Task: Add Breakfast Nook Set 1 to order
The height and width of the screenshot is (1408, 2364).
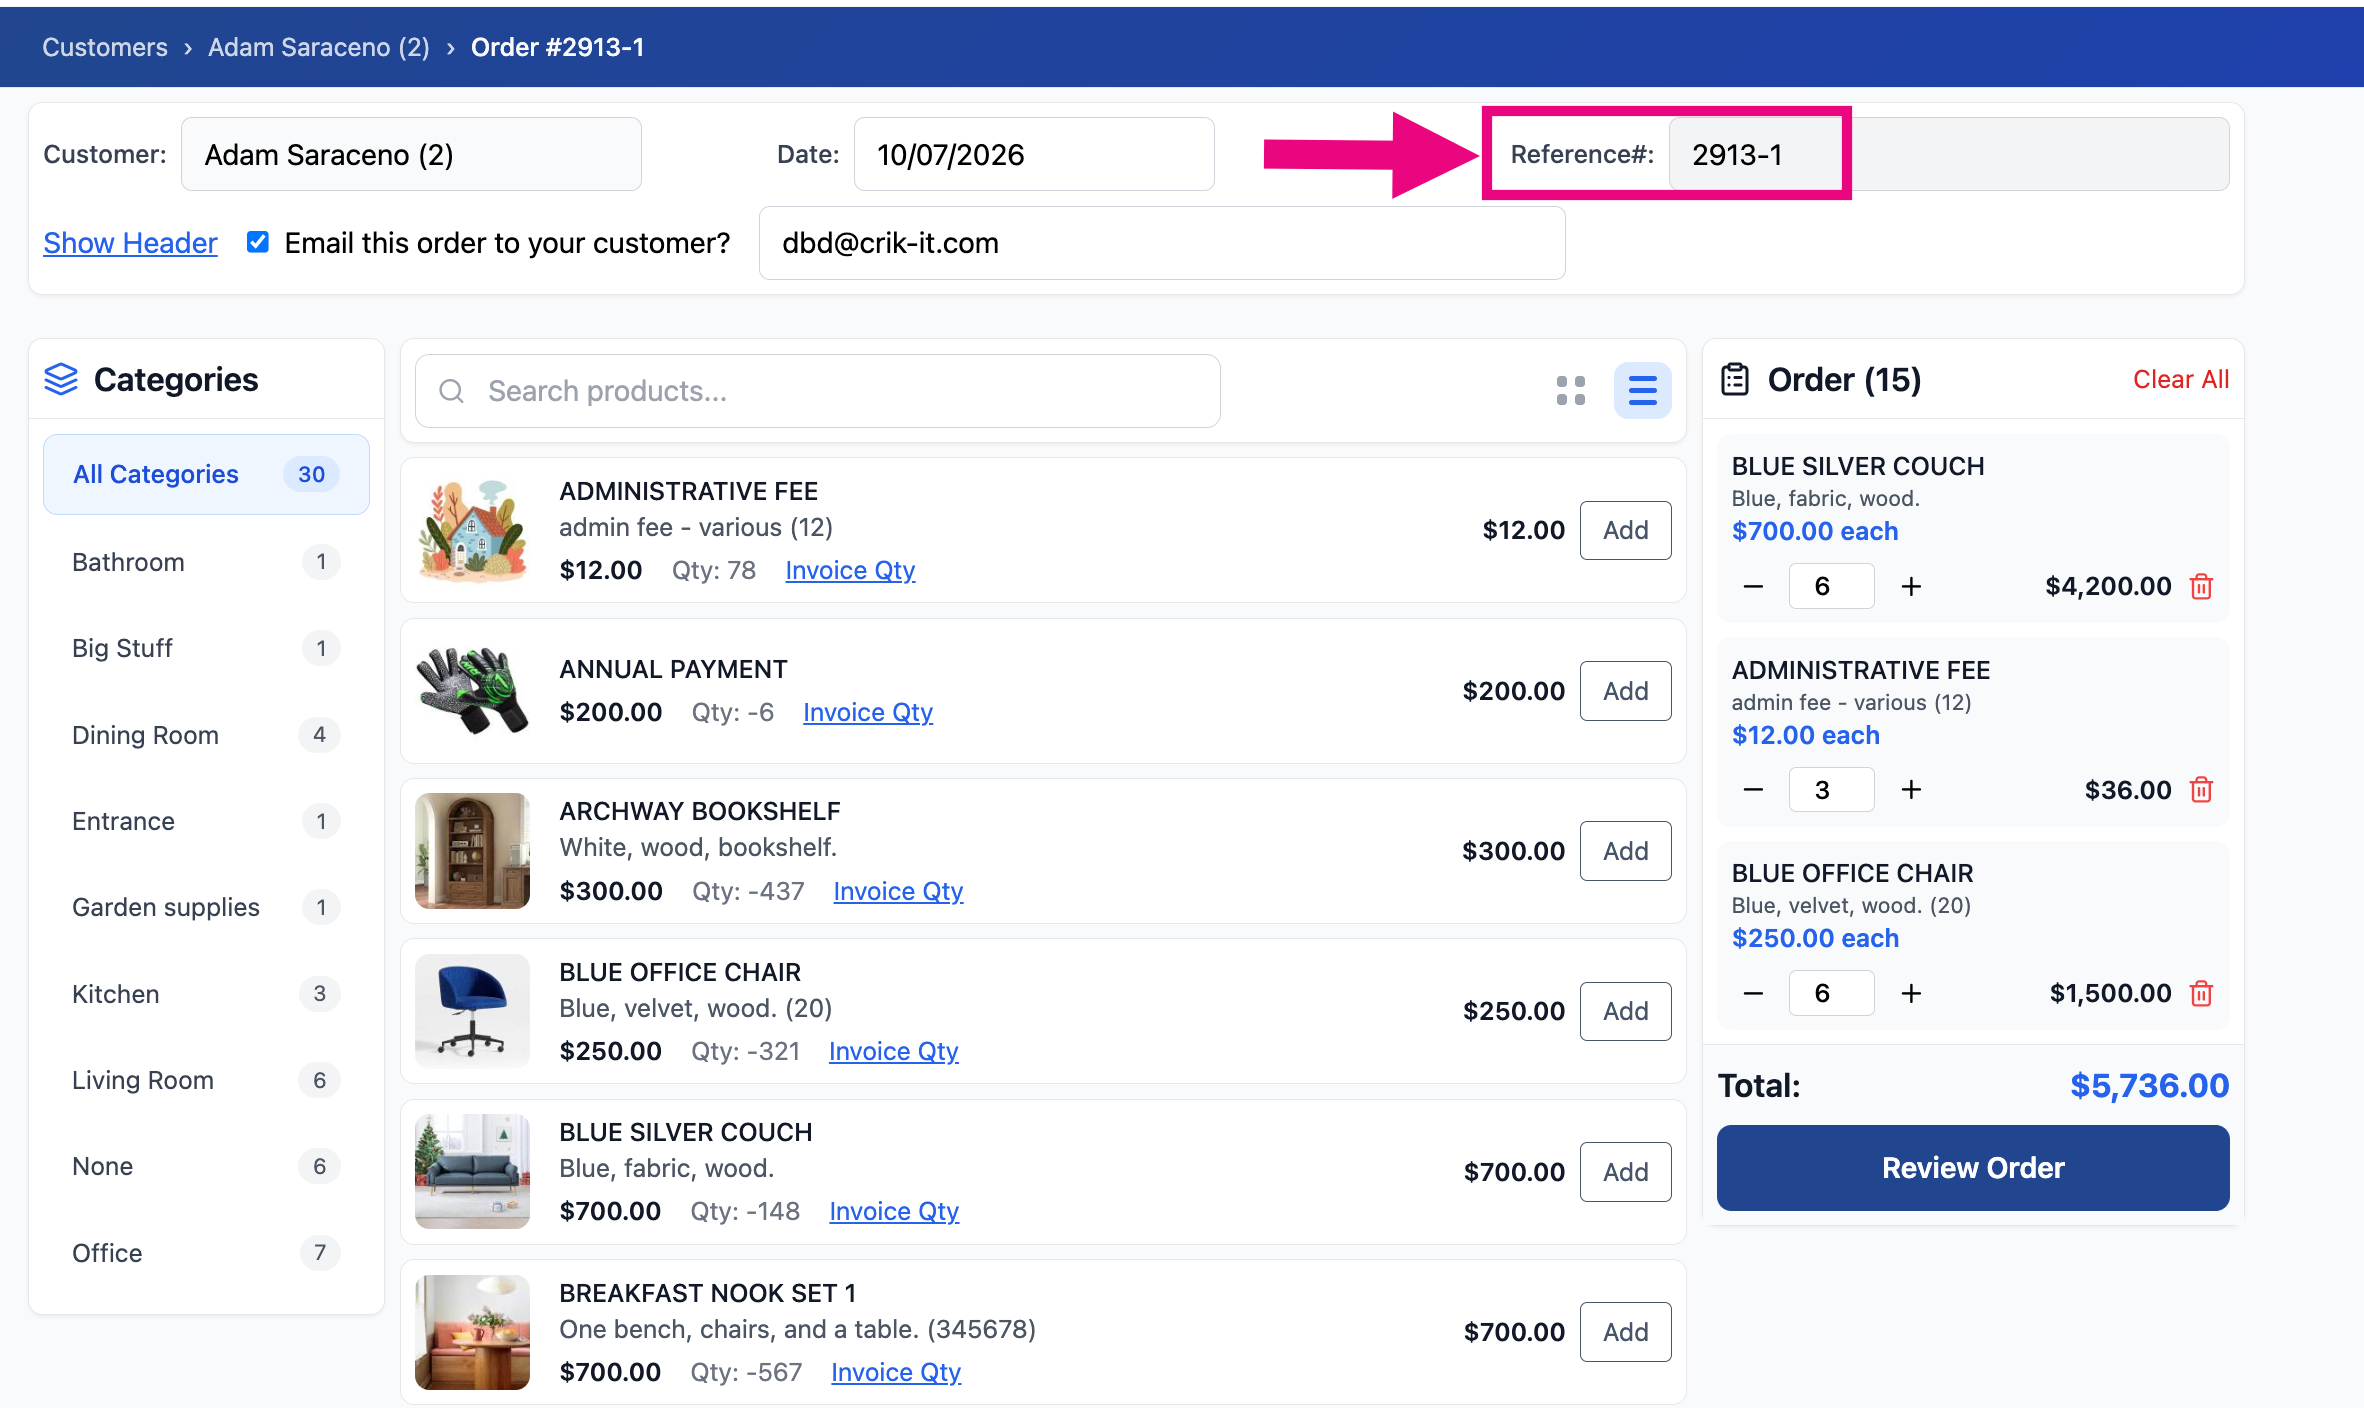Action: 1625,1332
